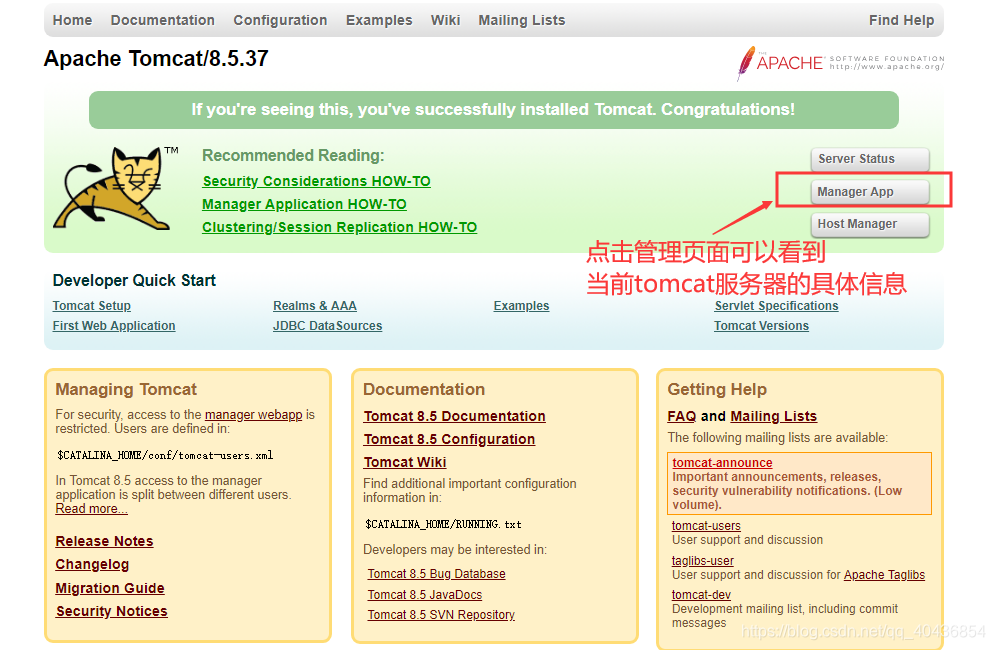This screenshot has height=650, width=995.
Task: Open the taglibs-user mailing list link
Action: tap(702, 560)
